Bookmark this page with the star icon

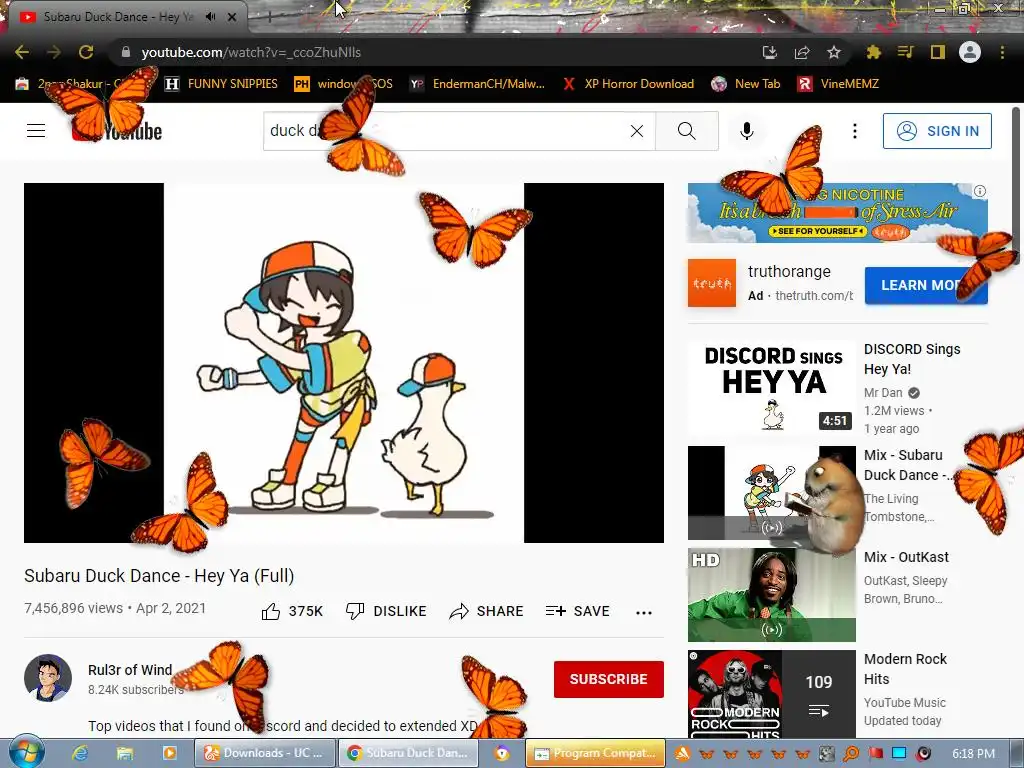834,52
